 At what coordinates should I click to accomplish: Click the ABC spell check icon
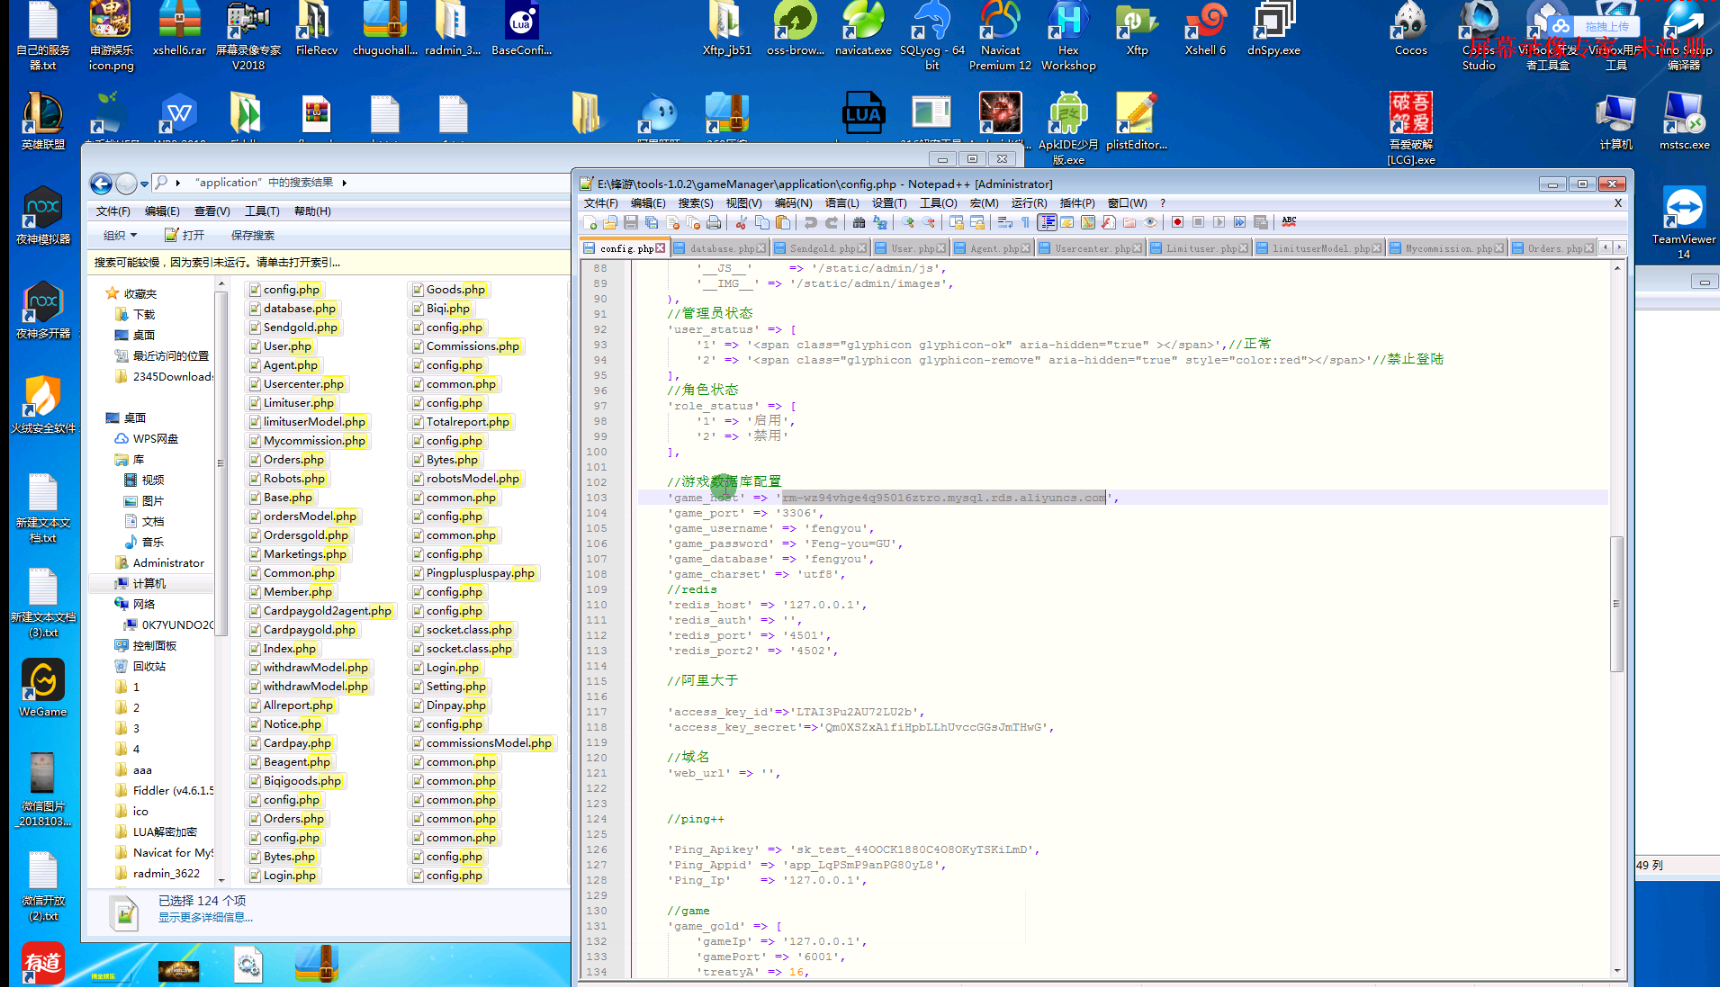pos(1289,222)
